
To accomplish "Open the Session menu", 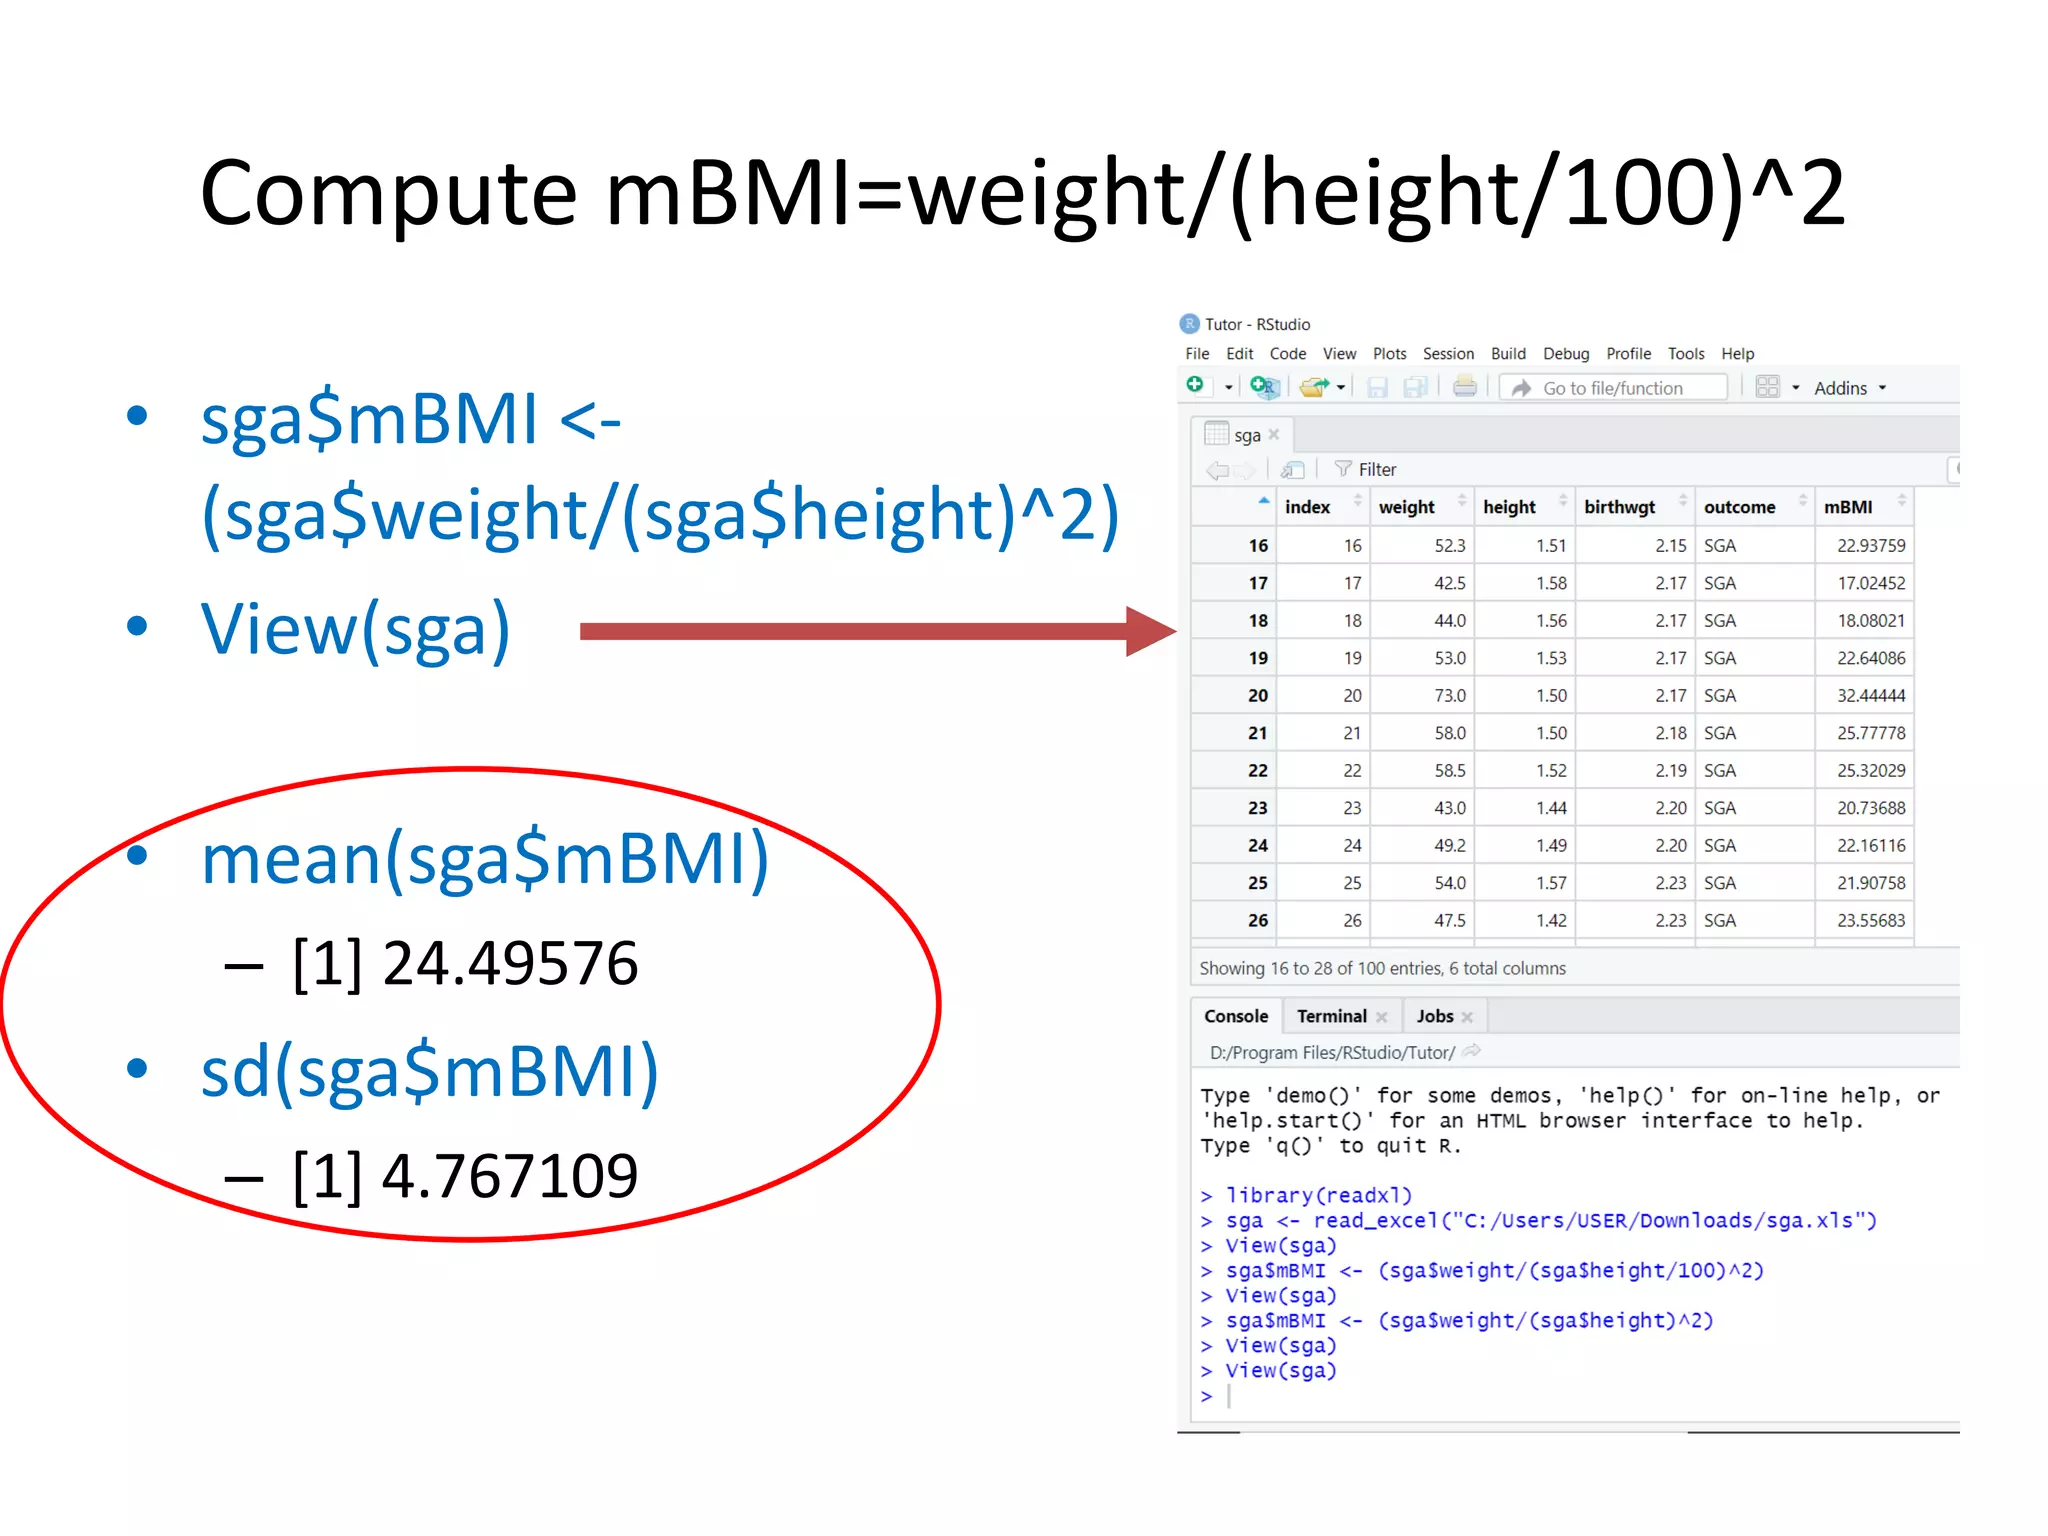I will 1448,354.
